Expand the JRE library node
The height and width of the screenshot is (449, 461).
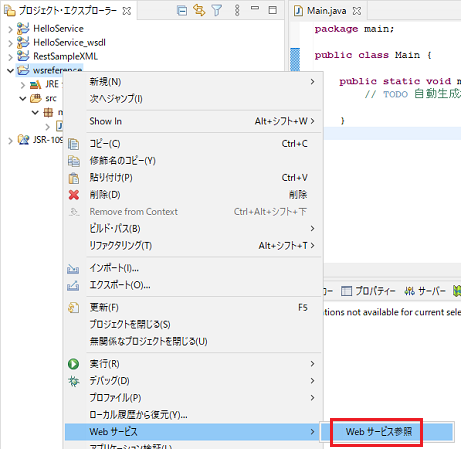click(23, 85)
